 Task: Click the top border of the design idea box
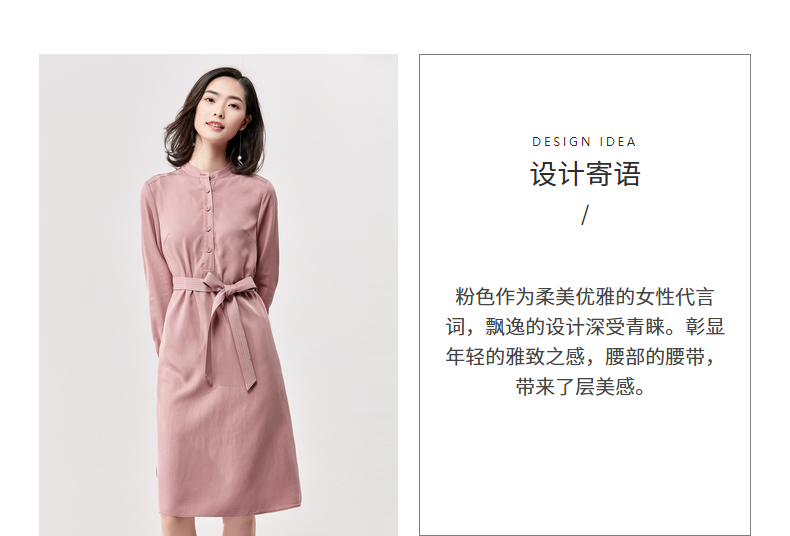tap(584, 54)
